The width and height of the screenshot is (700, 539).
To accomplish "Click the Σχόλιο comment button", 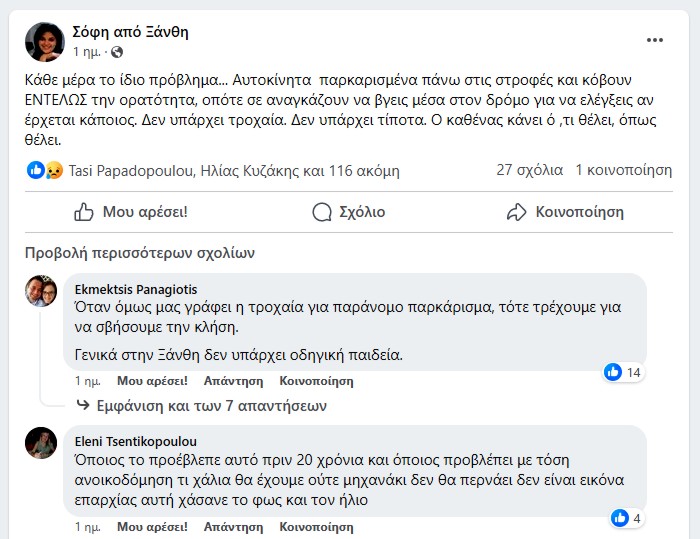I will point(348,212).
